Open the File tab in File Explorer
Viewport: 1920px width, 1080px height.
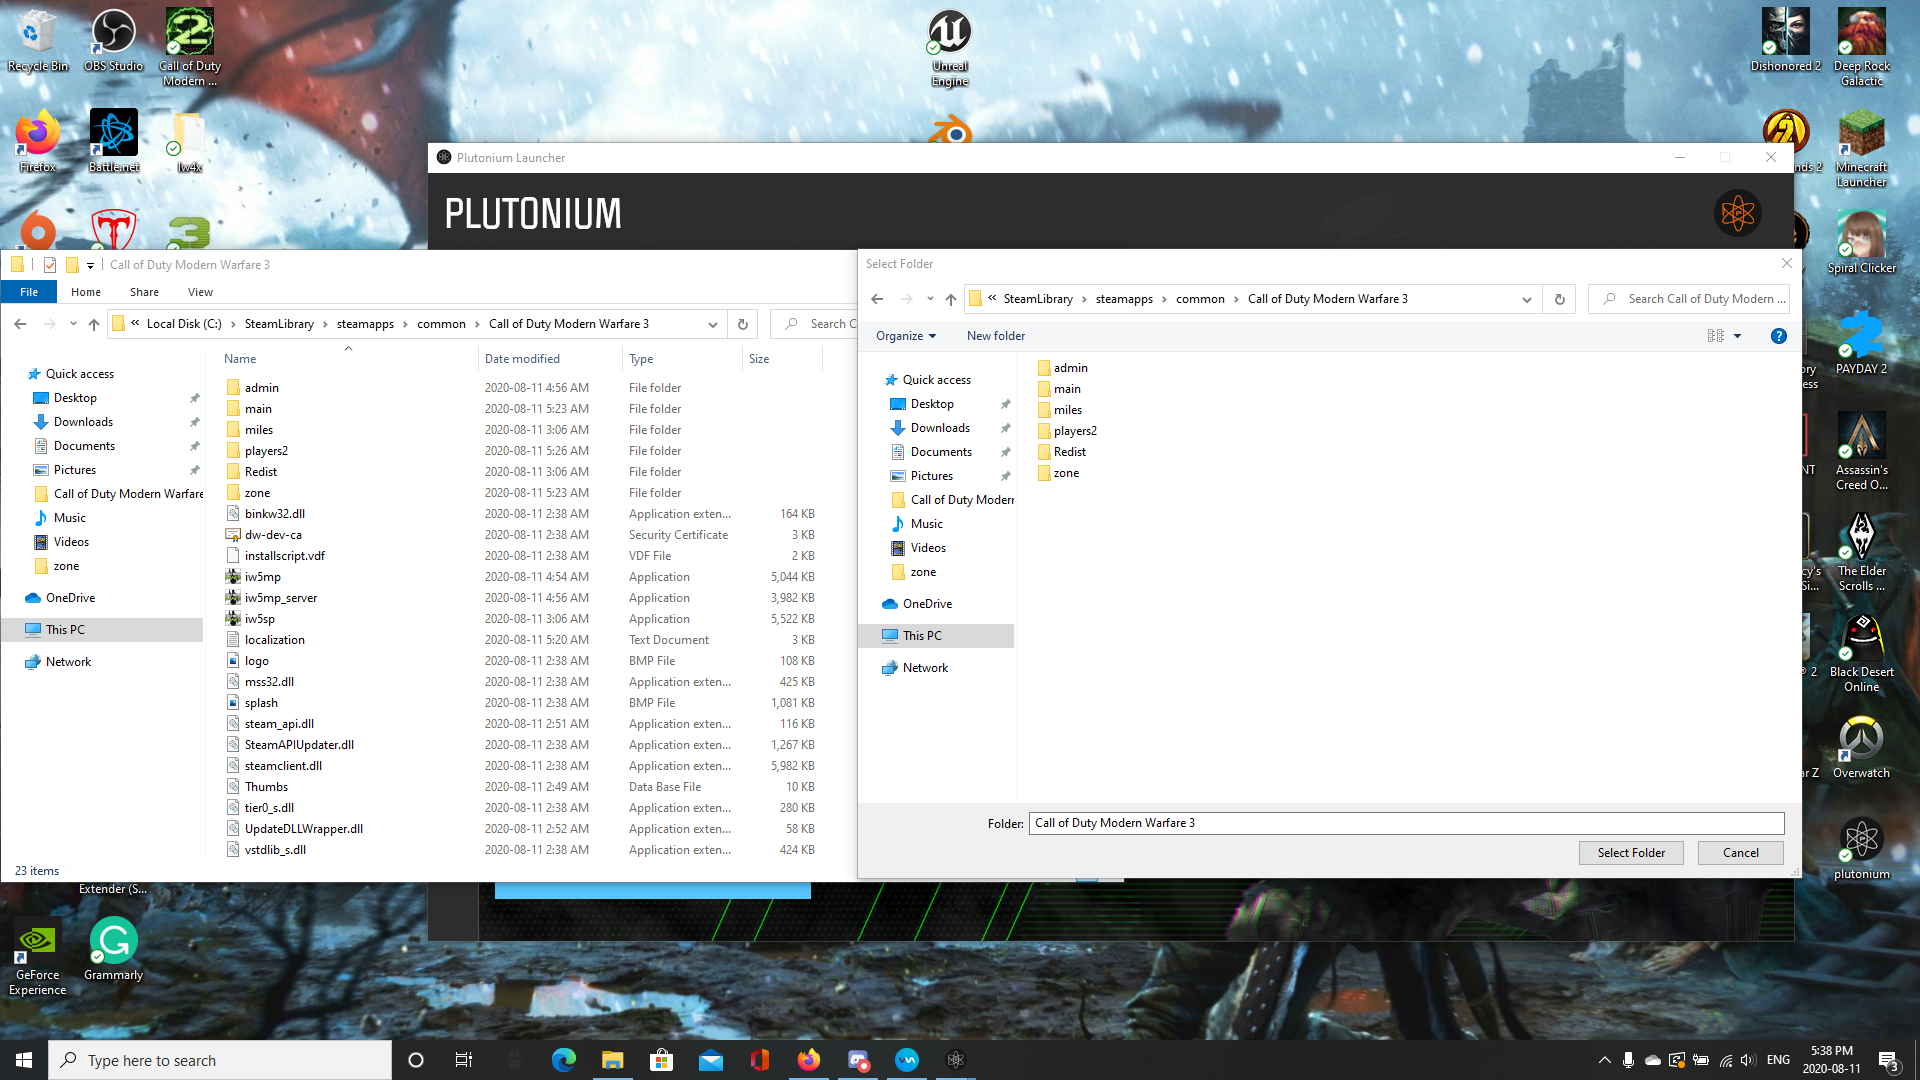(x=29, y=292)
